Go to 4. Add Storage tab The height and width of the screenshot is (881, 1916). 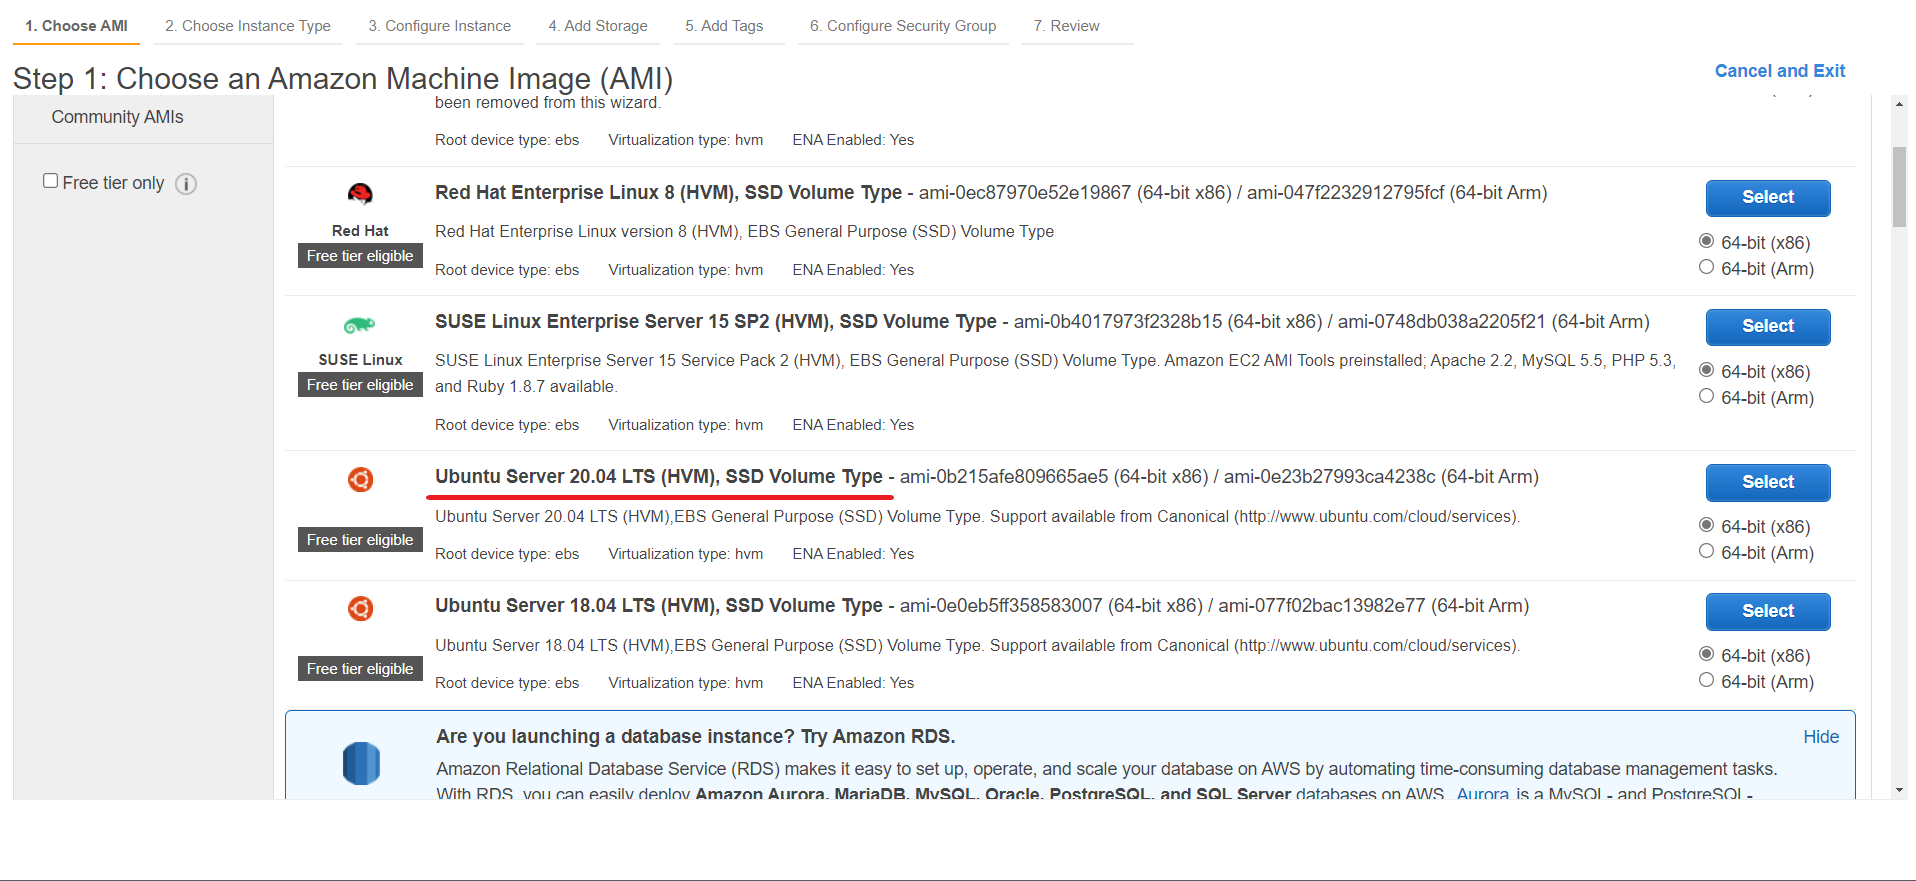(598, 26)
